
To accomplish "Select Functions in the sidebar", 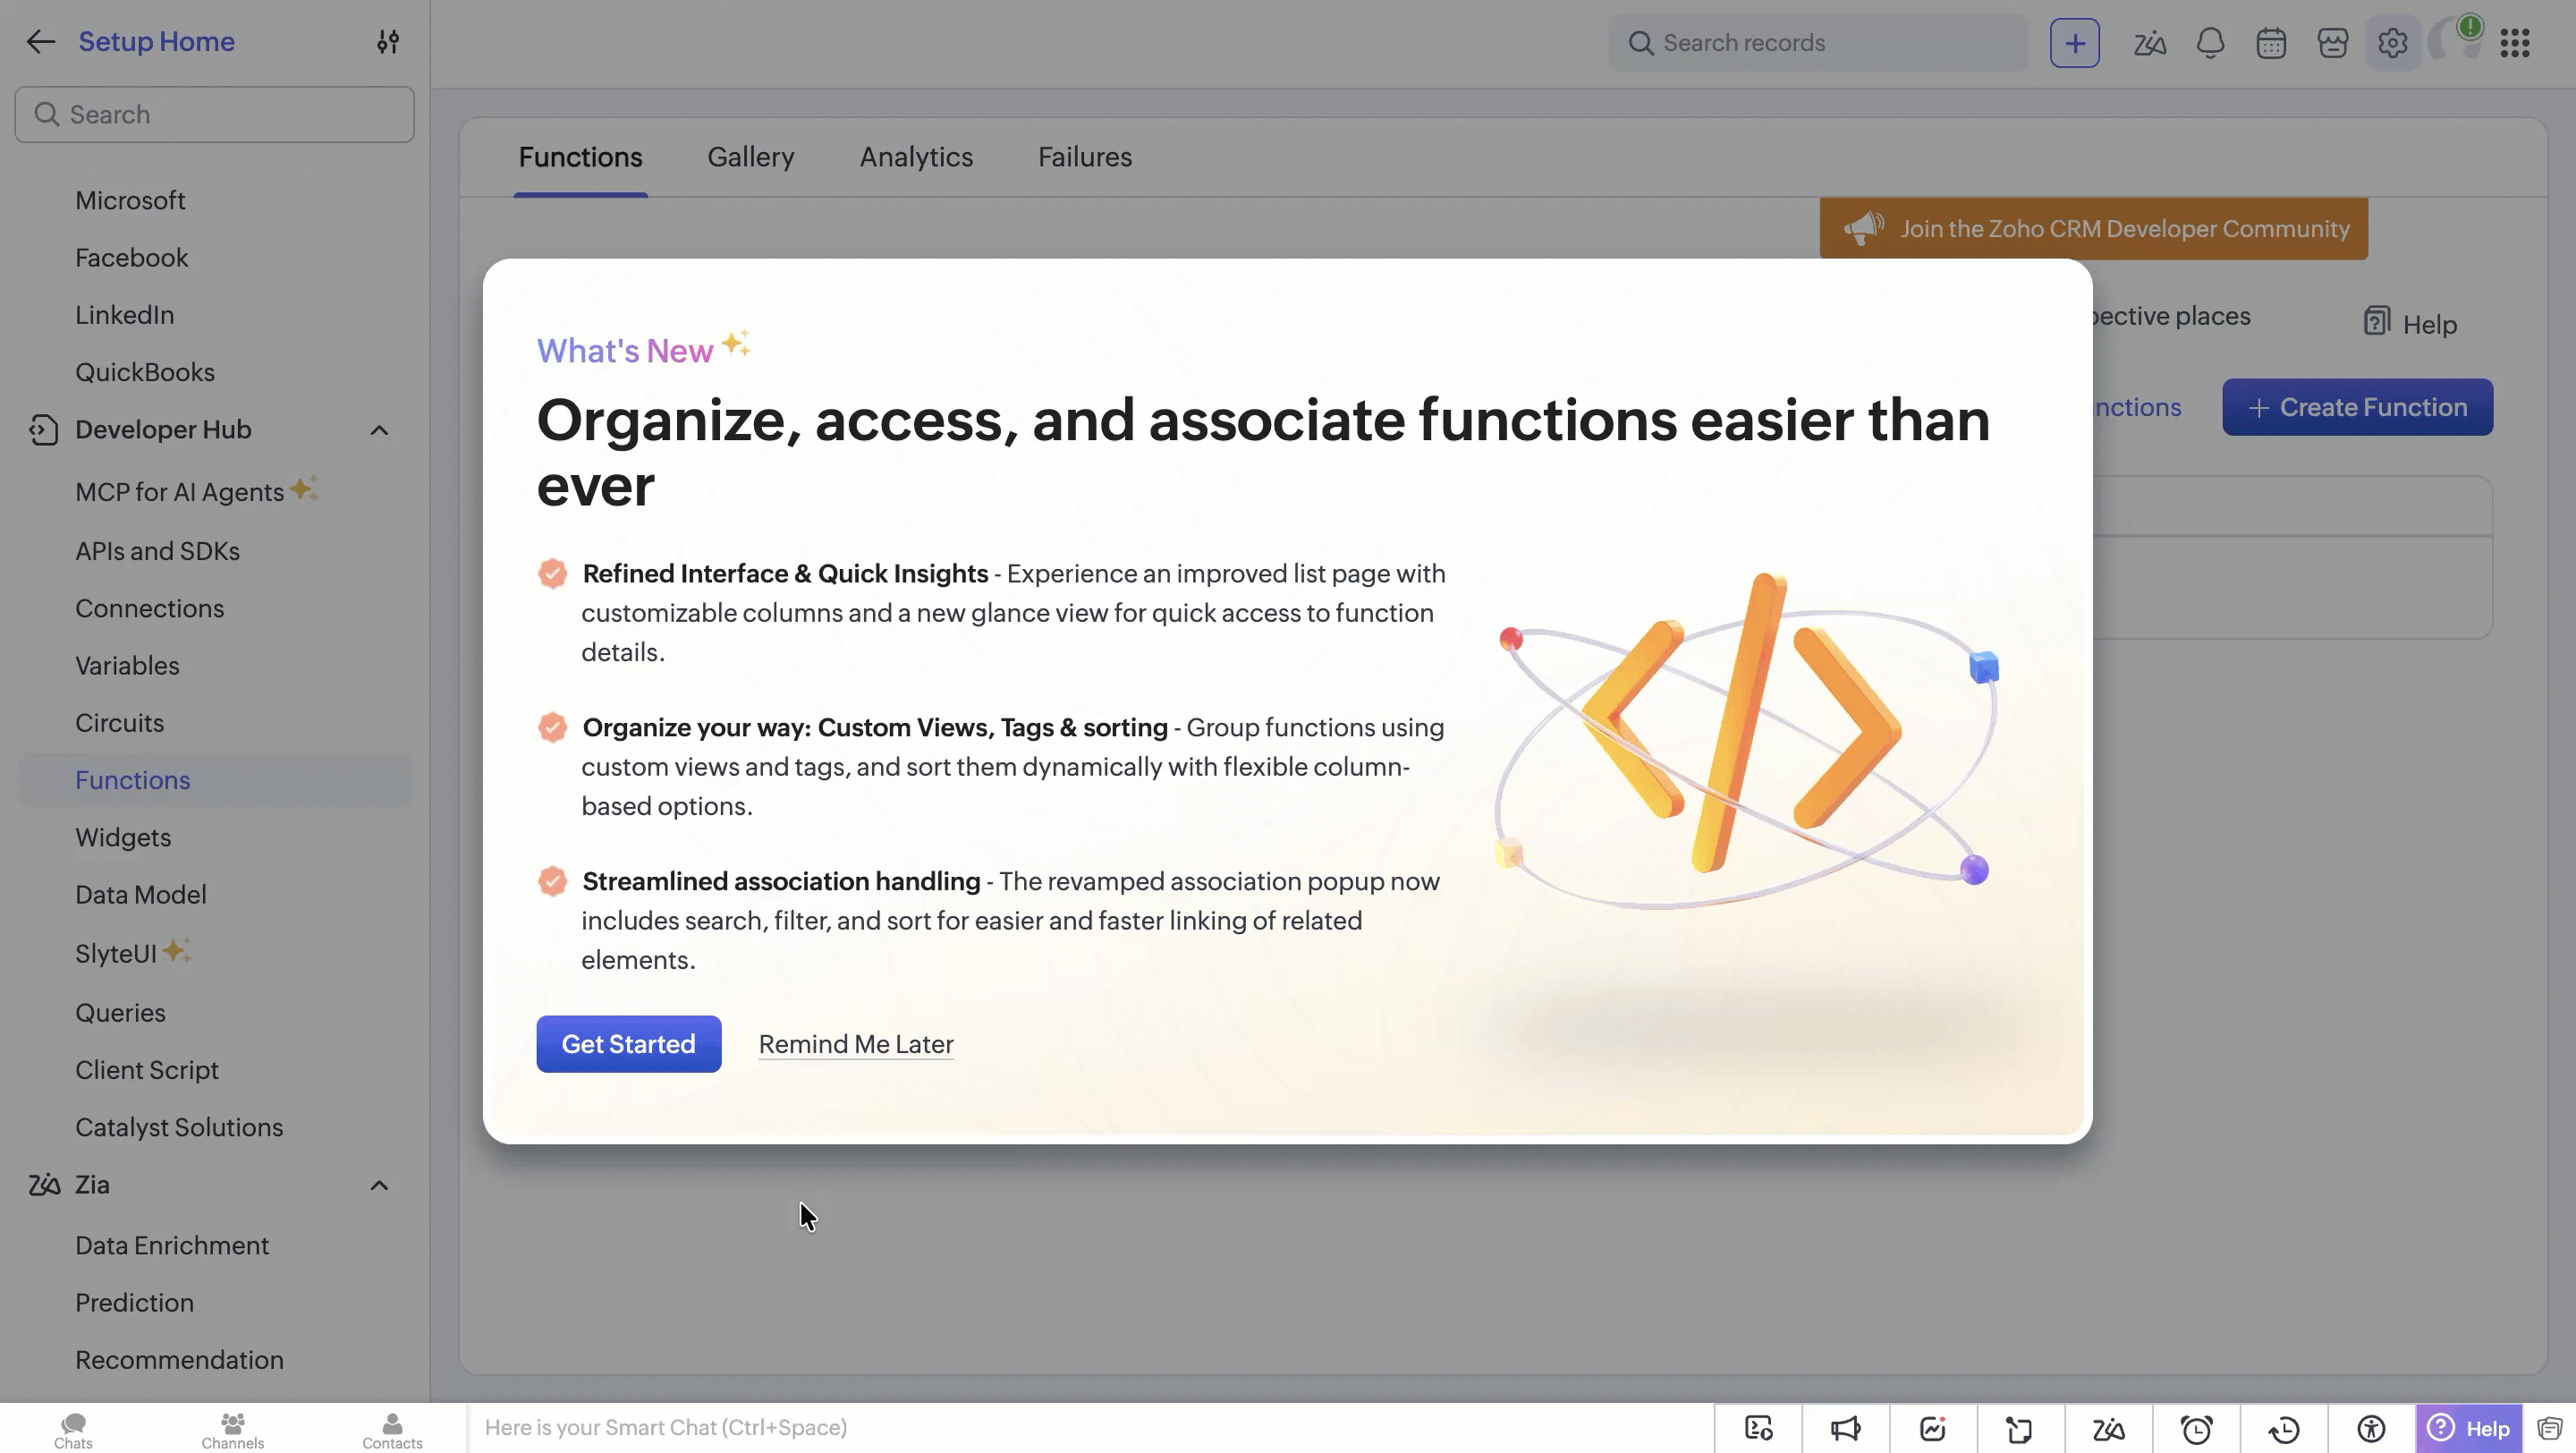I will (214, 780).
